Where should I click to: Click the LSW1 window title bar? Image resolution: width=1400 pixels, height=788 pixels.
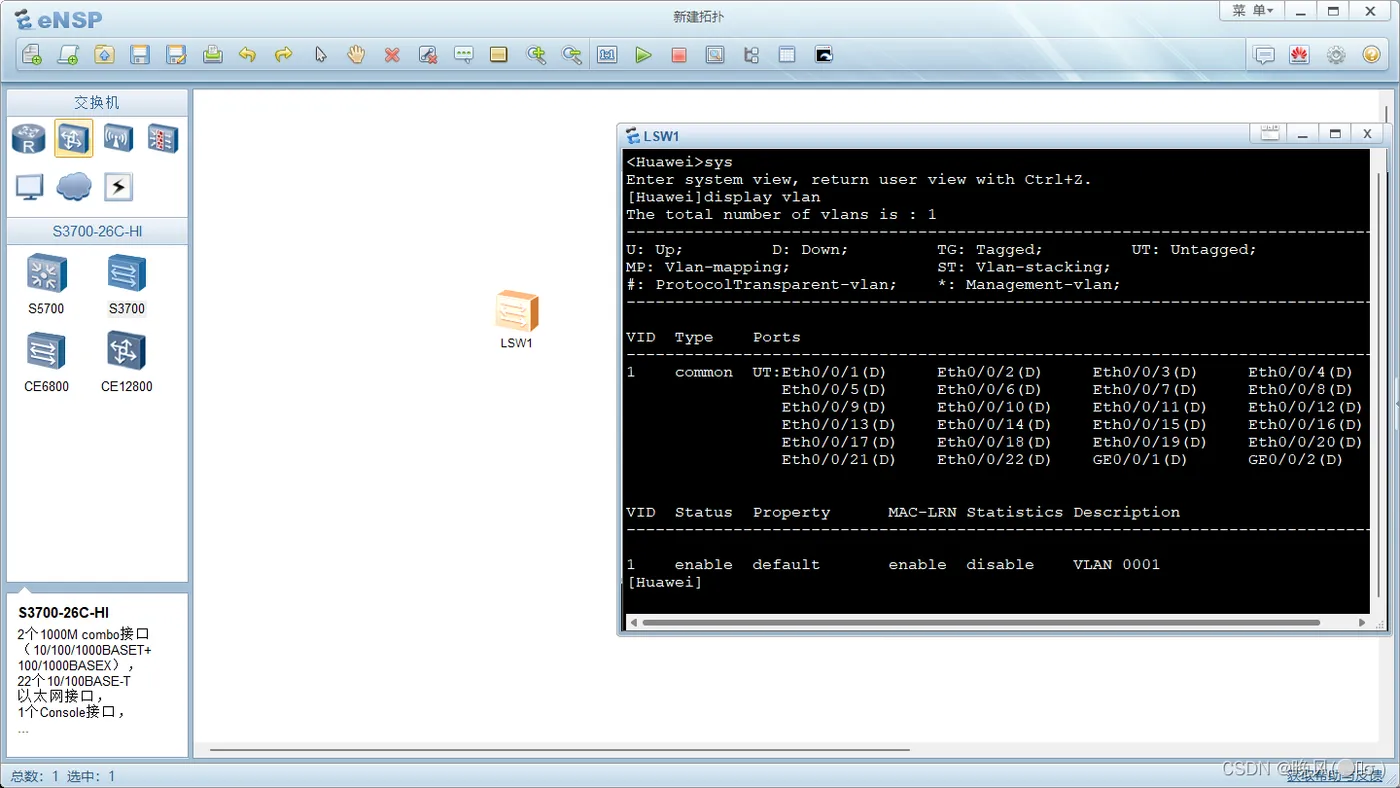[935, 135]
